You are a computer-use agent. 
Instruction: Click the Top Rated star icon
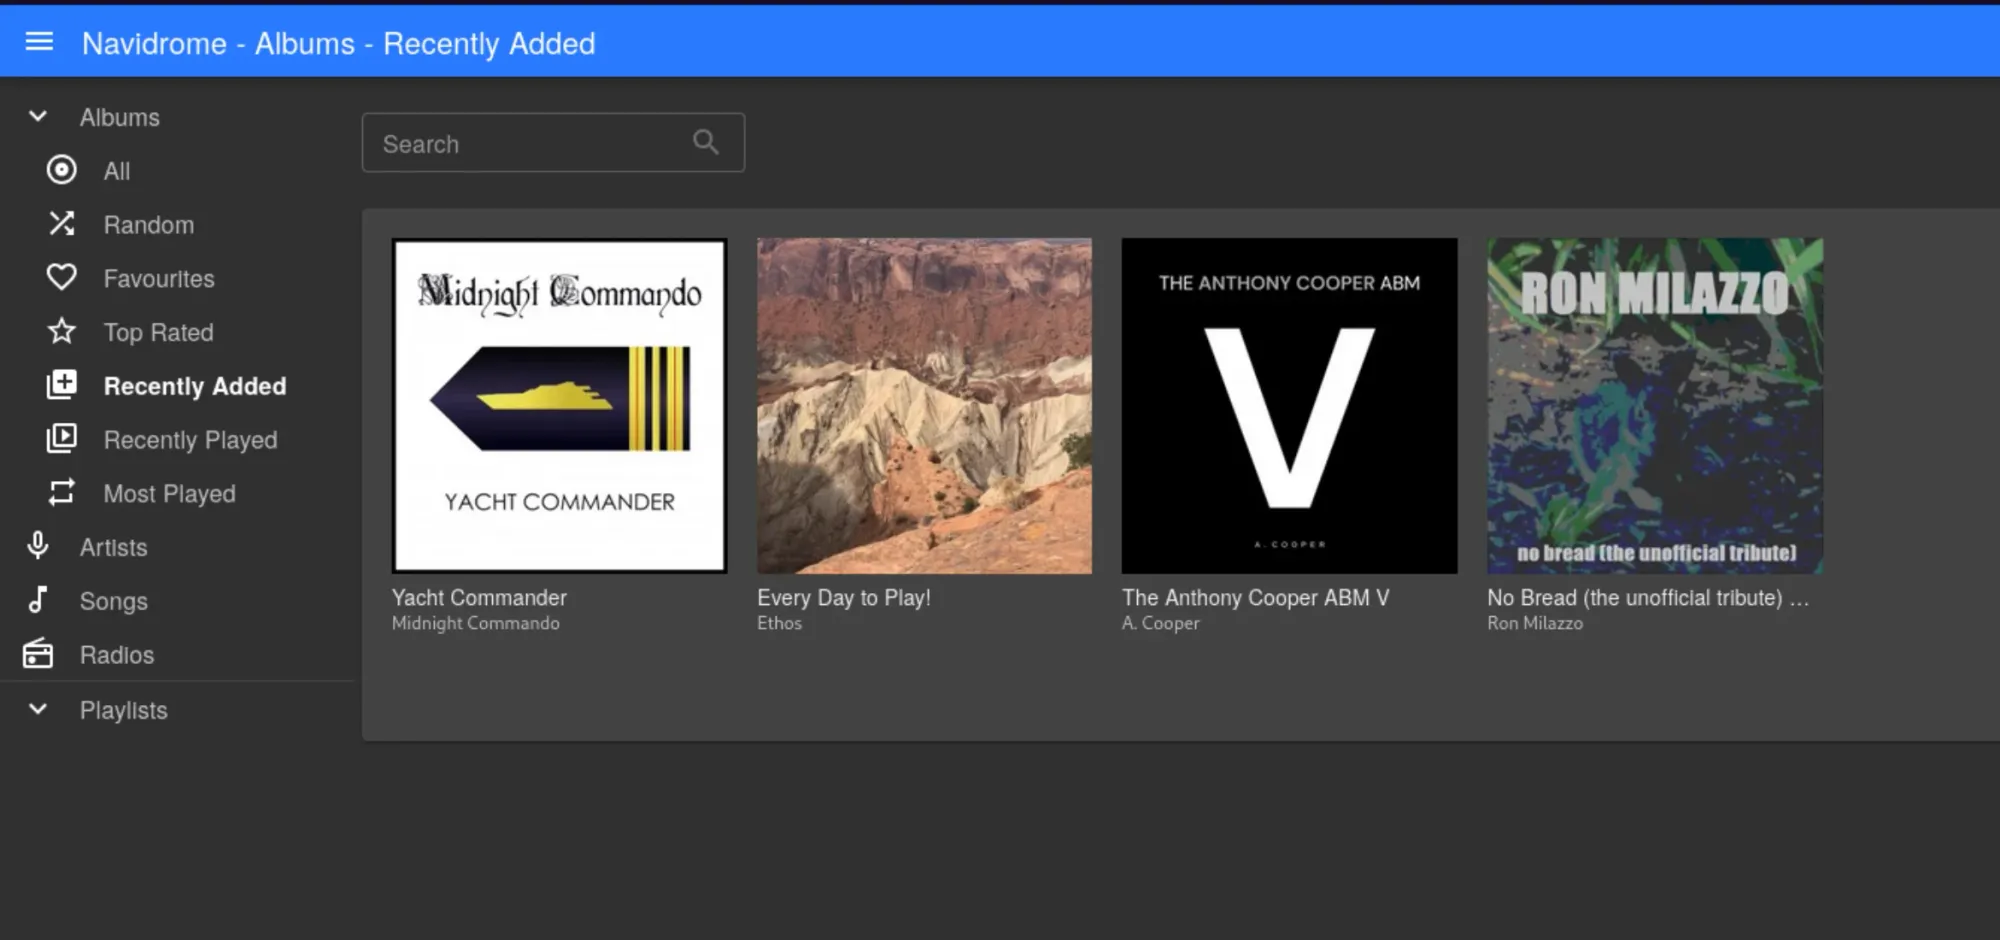point(61,331)
